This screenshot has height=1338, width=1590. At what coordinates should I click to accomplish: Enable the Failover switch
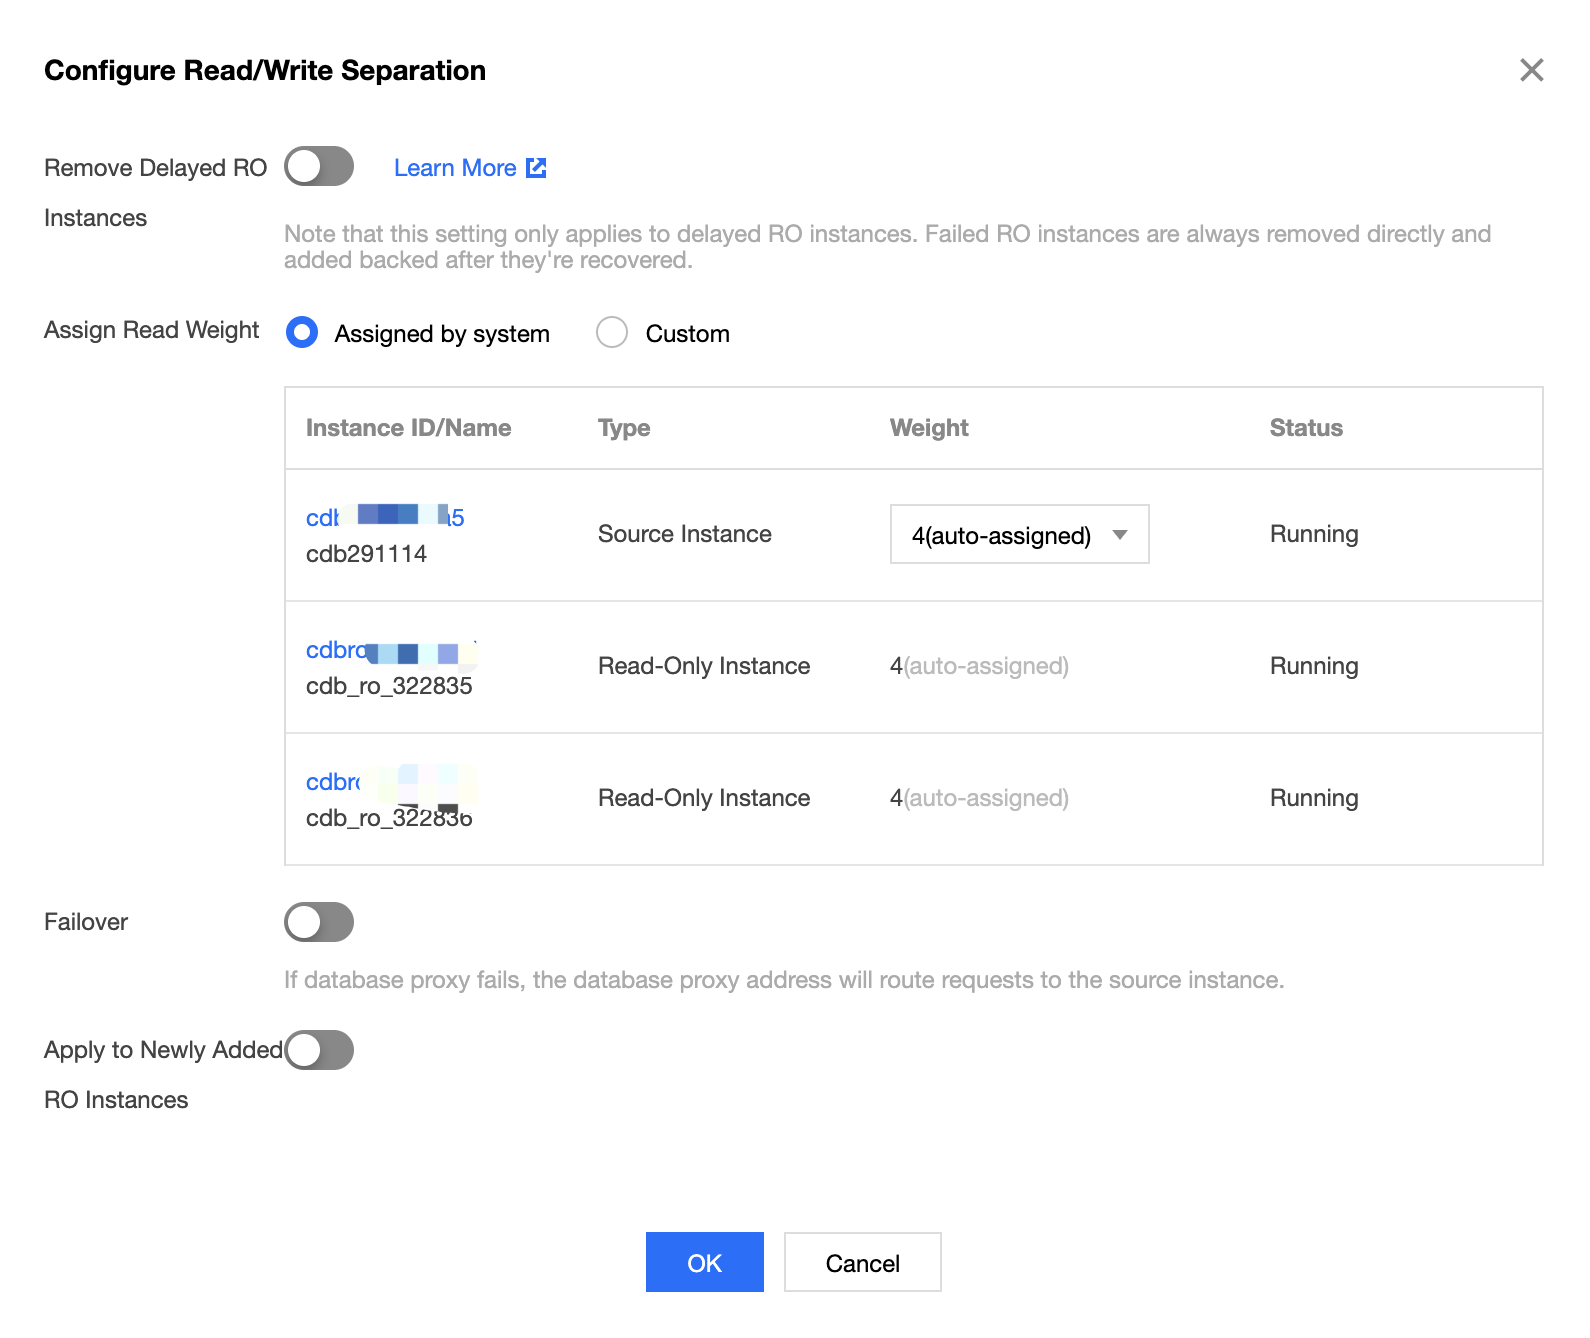click(319, 922)
